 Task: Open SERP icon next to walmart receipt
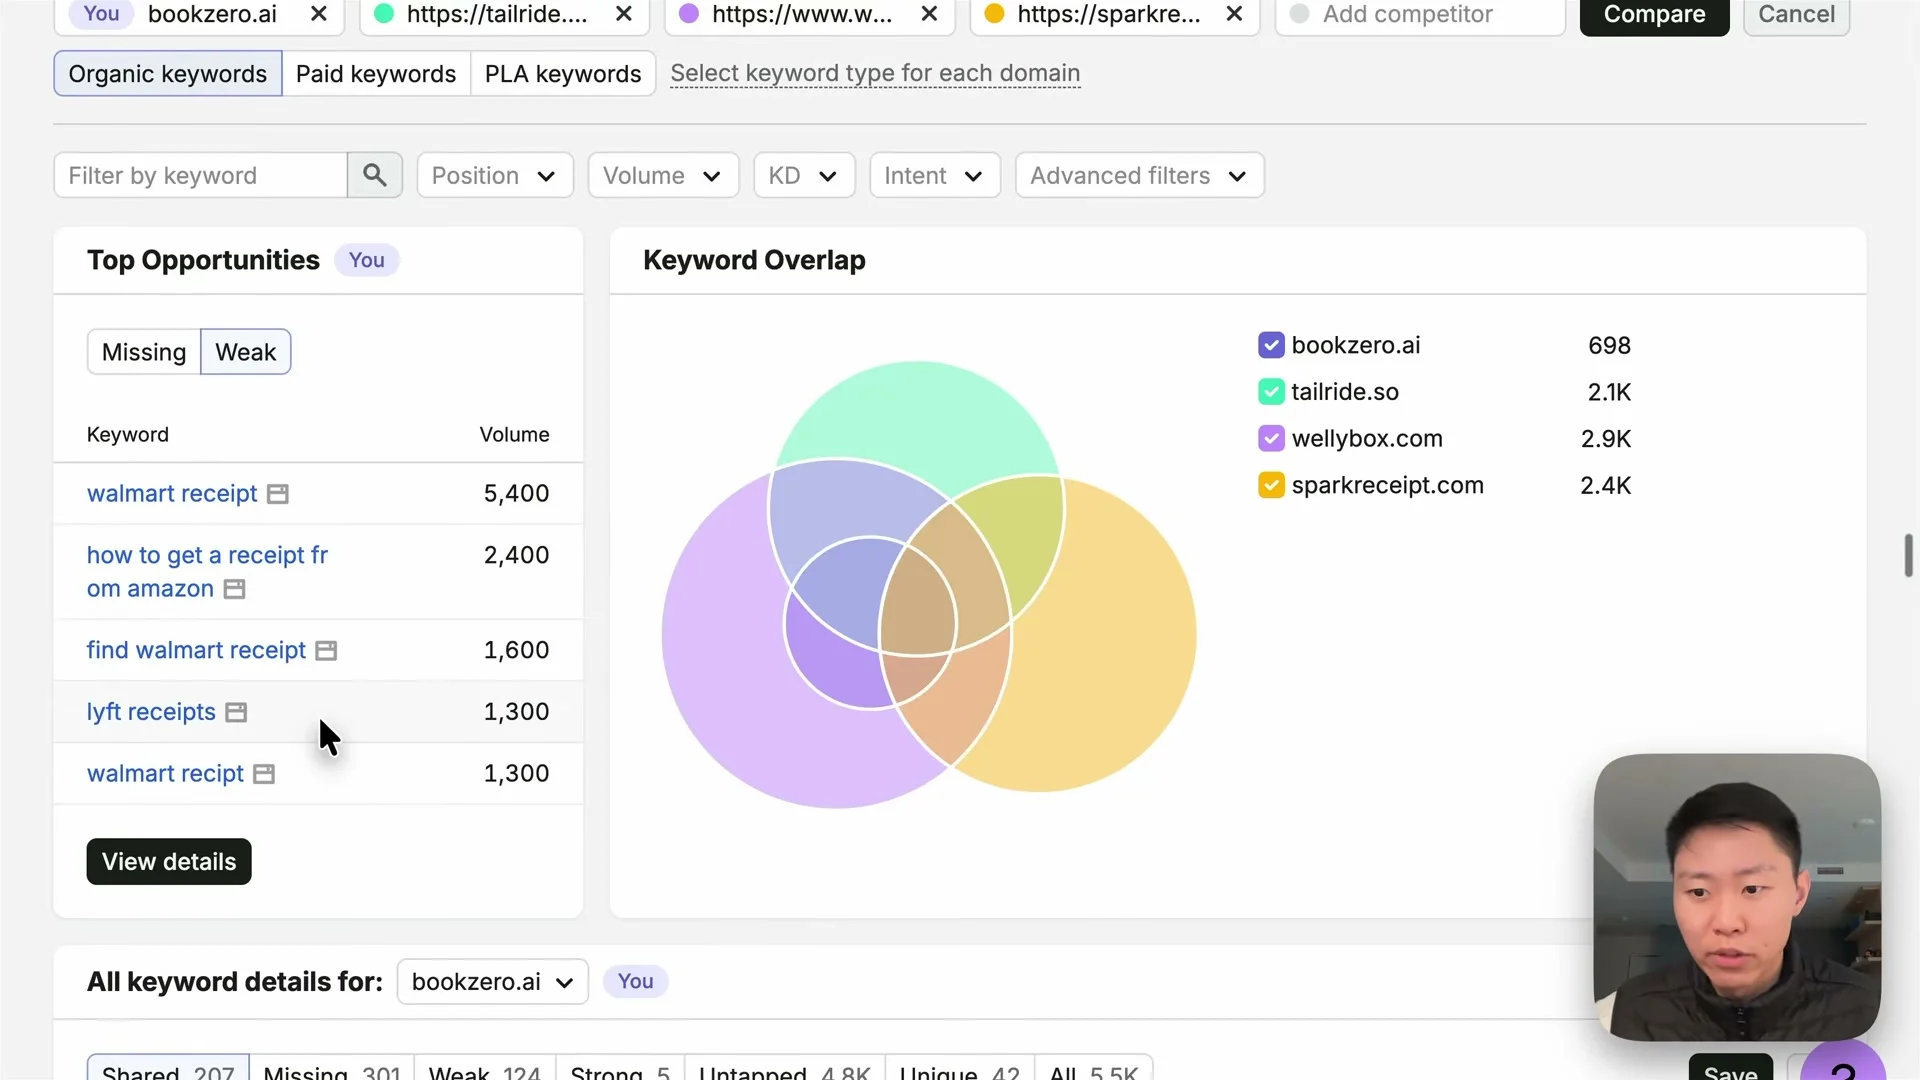(278, 494)
